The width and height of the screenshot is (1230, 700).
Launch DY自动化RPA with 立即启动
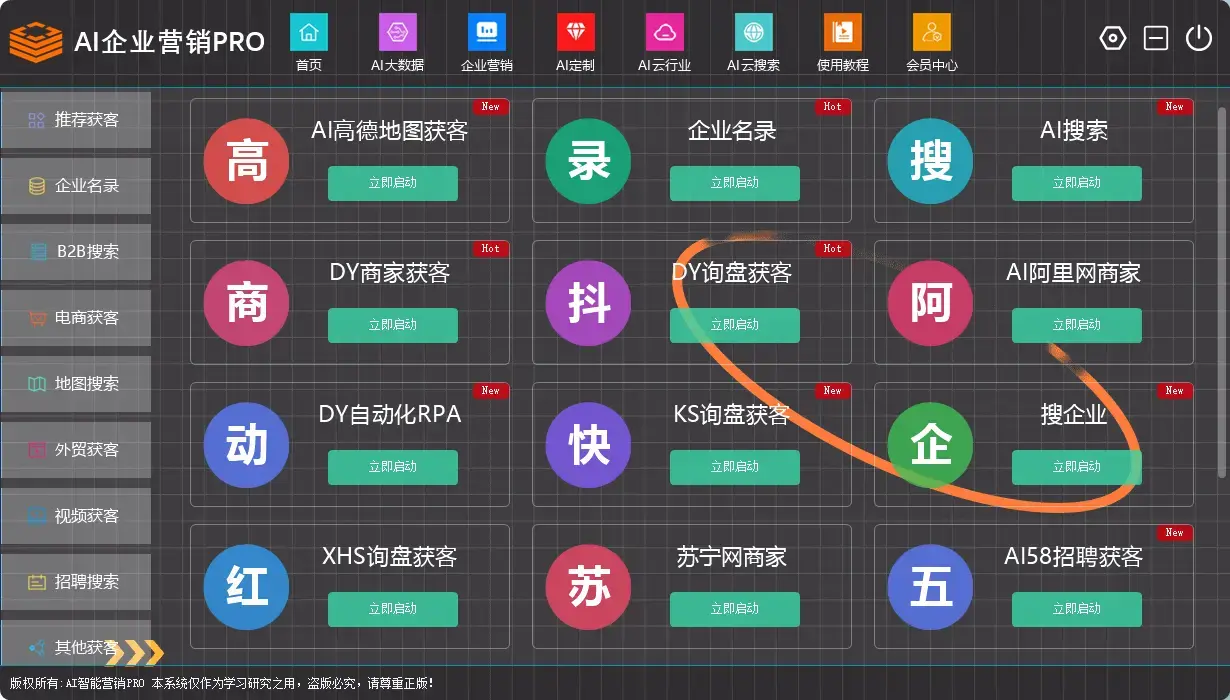[x=393, y=467]
